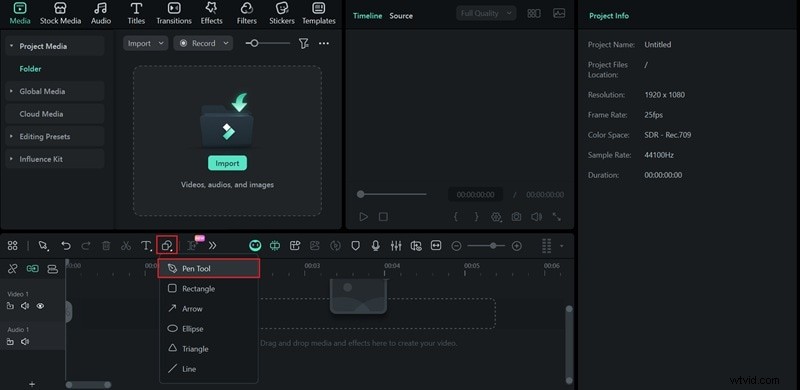The height and width of the screenshot is (390, 800).
Task: Click the scissors split icon
Action: pos(126,246)
